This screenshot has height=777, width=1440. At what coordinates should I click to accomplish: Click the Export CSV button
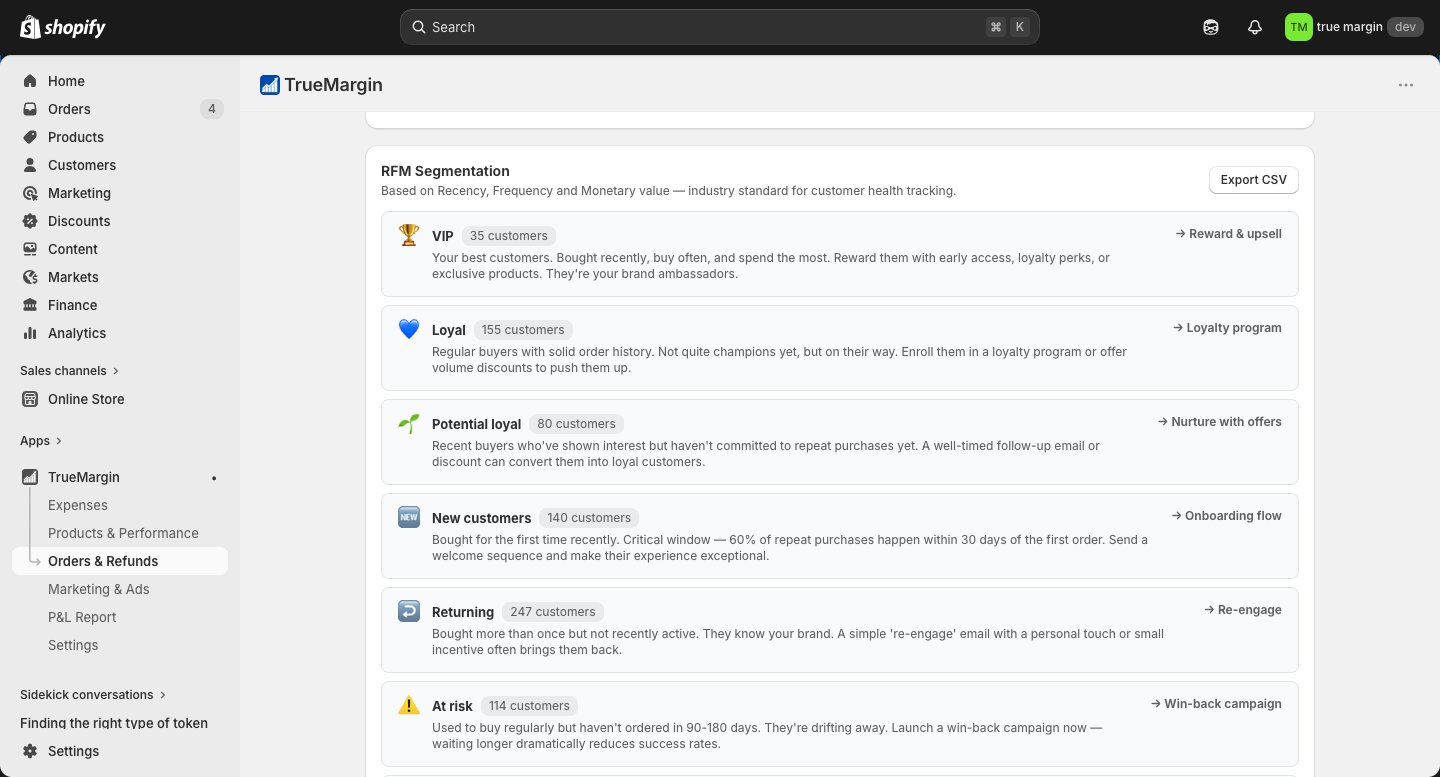(x=1254, y=180)
